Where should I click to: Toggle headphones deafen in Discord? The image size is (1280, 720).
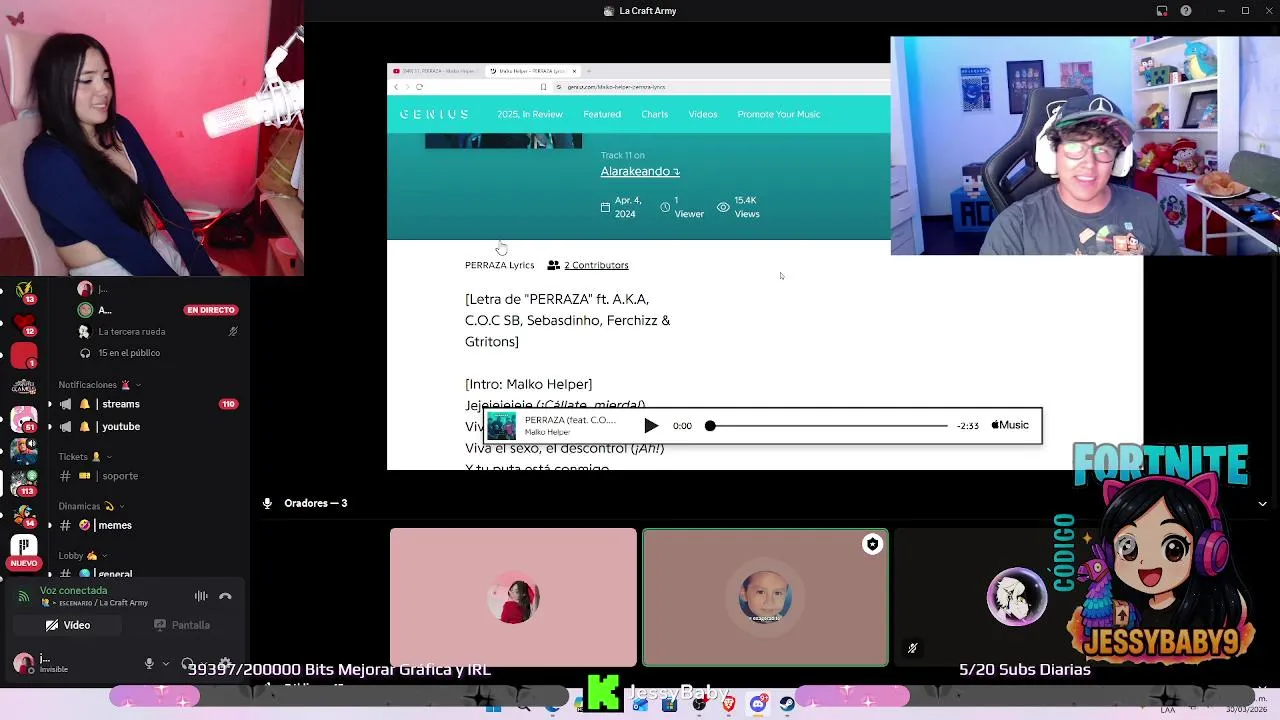pos(187,663)
